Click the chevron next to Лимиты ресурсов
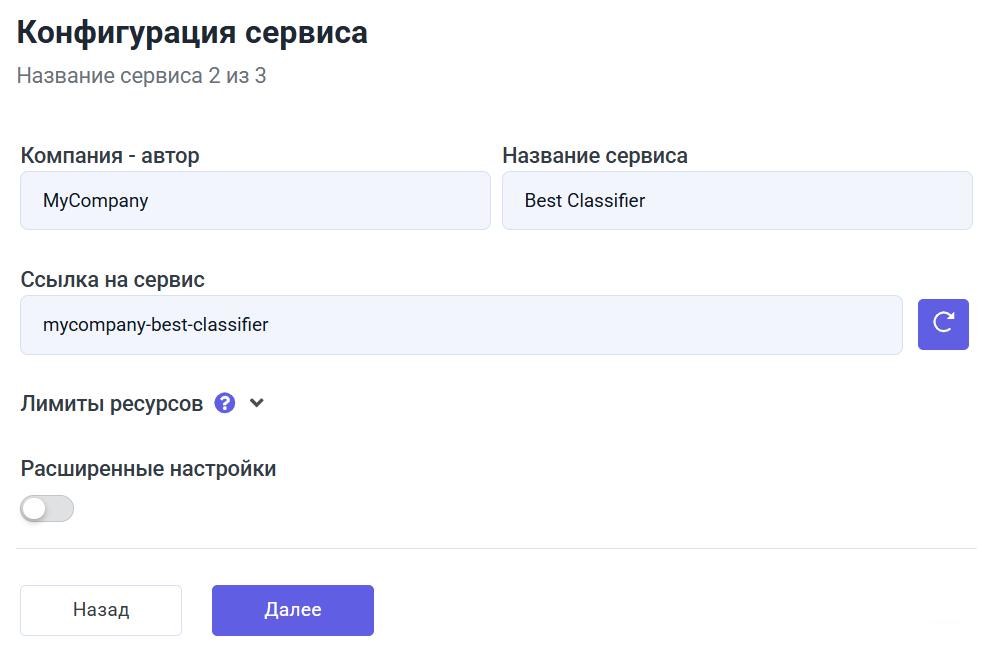 (x=256, y=402)
